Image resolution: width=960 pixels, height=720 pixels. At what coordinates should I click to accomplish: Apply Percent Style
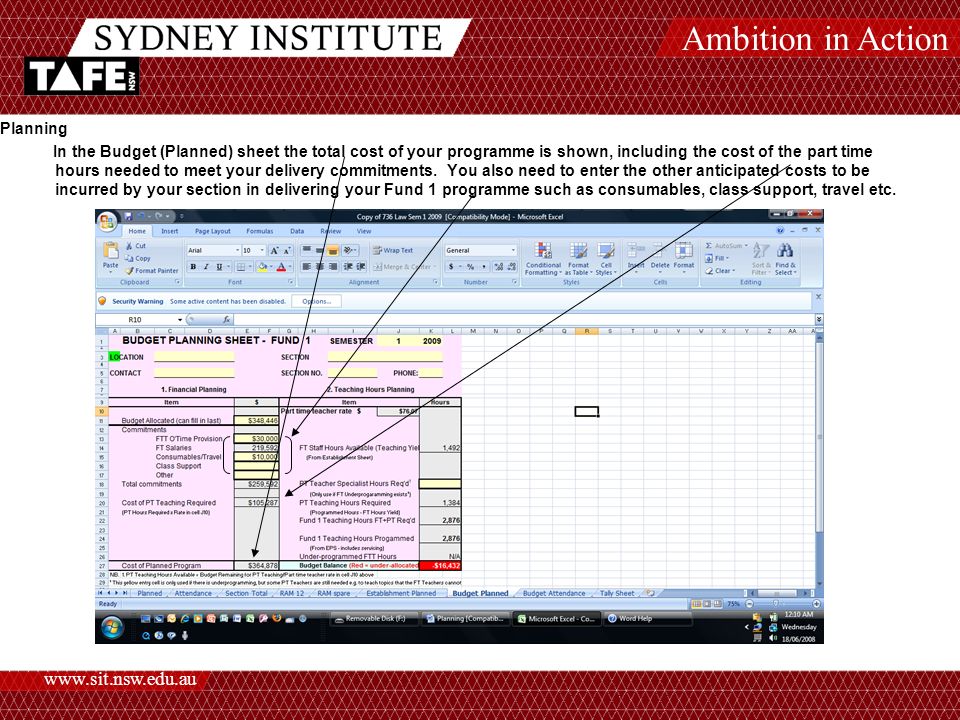pyautogui.click(x=470, y=267)
